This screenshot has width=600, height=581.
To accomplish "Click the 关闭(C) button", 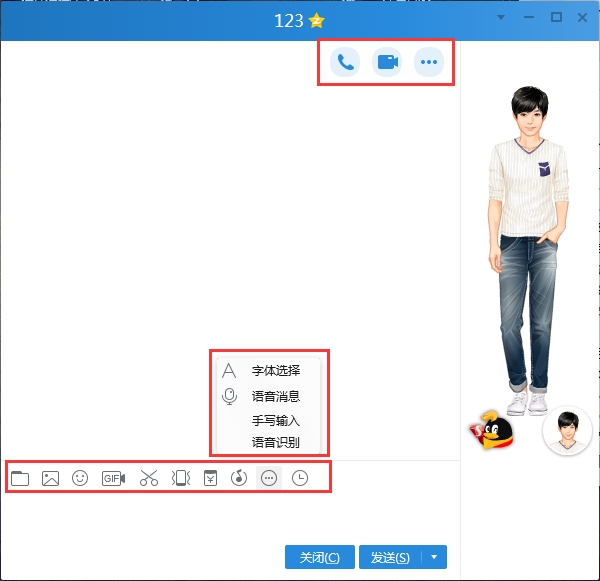I will tap(320, 557).
